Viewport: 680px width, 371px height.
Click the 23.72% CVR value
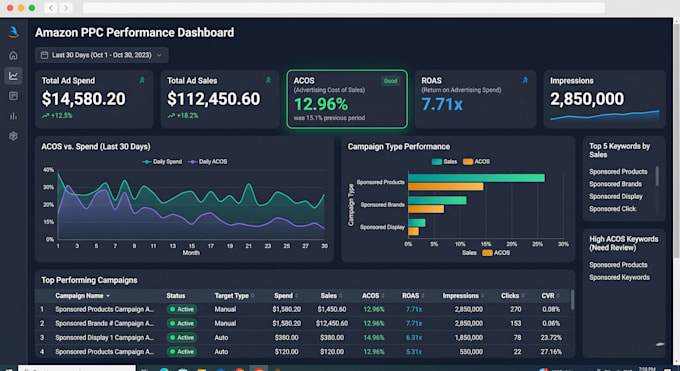(x=551, y=338)
